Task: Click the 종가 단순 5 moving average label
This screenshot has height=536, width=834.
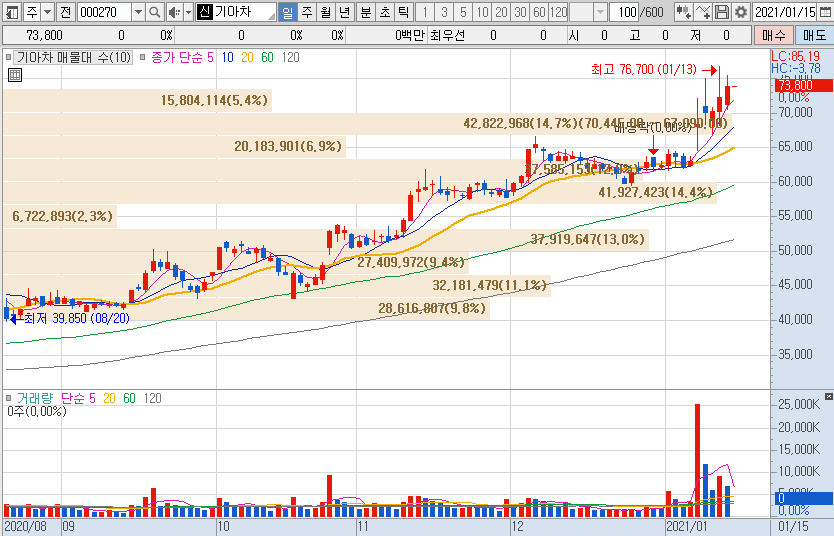Action: pos(182,57)
